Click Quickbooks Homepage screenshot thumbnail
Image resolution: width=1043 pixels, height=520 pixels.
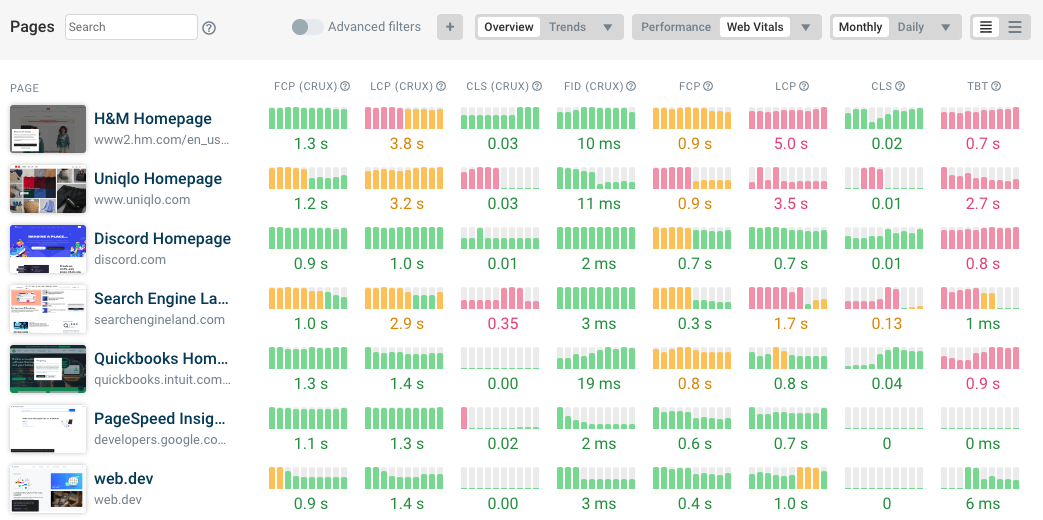coord(48,368)
